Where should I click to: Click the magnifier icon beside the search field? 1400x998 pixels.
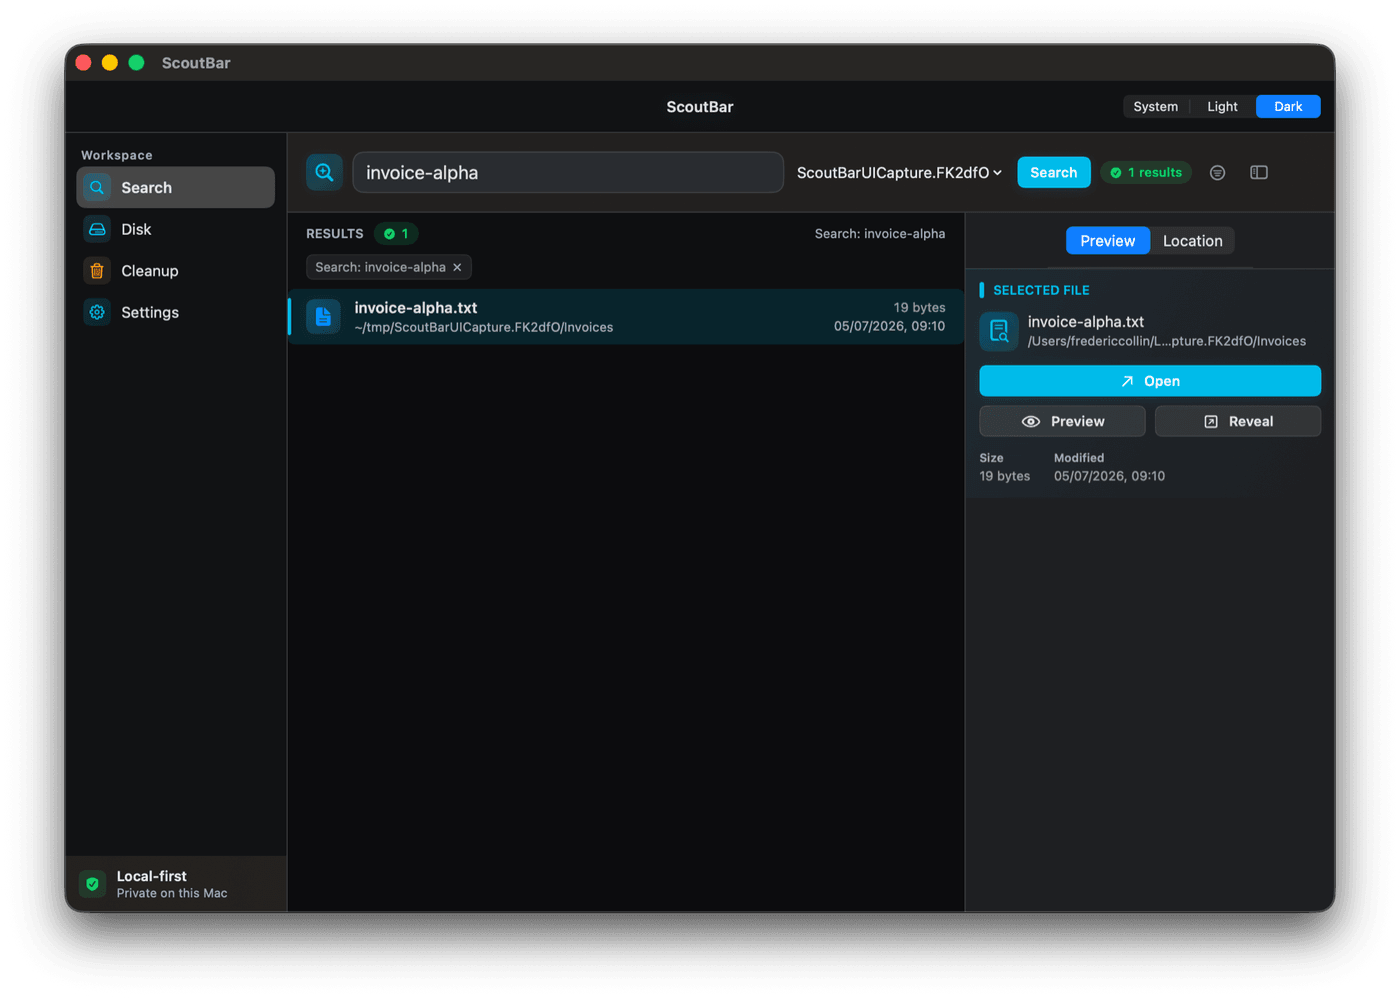coord(324,172)
